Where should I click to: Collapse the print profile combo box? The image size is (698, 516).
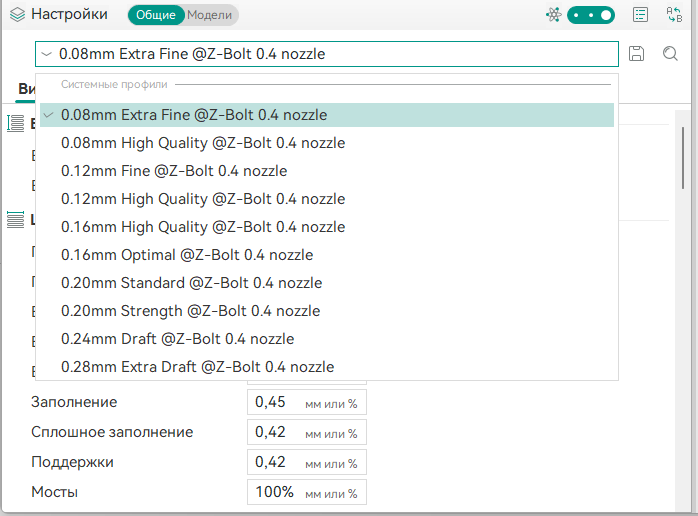[327, 54]
